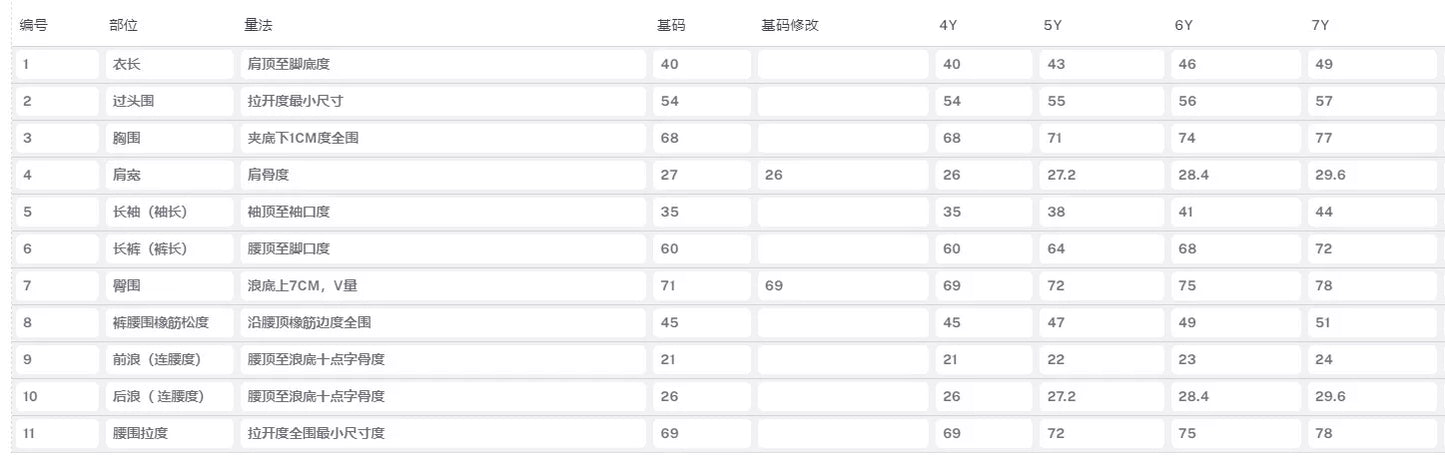Click the 部位 field containing 前浪（连腰度）
This screenshot has height=456, width=1445.
[x=169, y=360]
